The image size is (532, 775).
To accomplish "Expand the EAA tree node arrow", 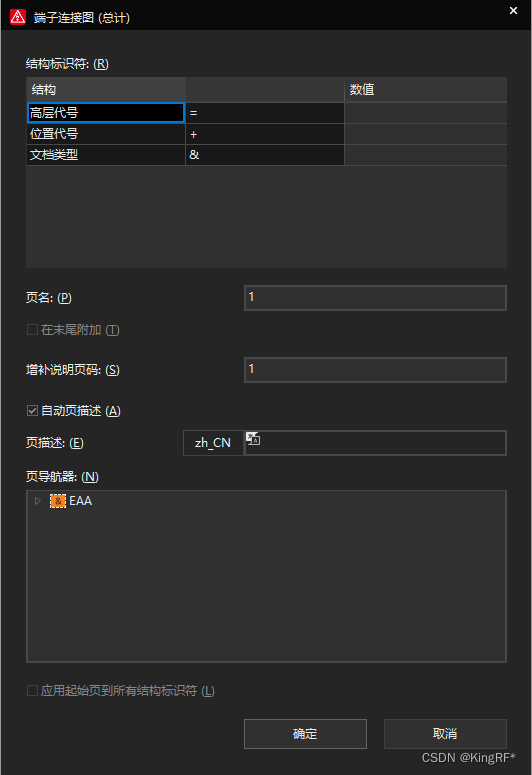I will (x=38, y=501).
